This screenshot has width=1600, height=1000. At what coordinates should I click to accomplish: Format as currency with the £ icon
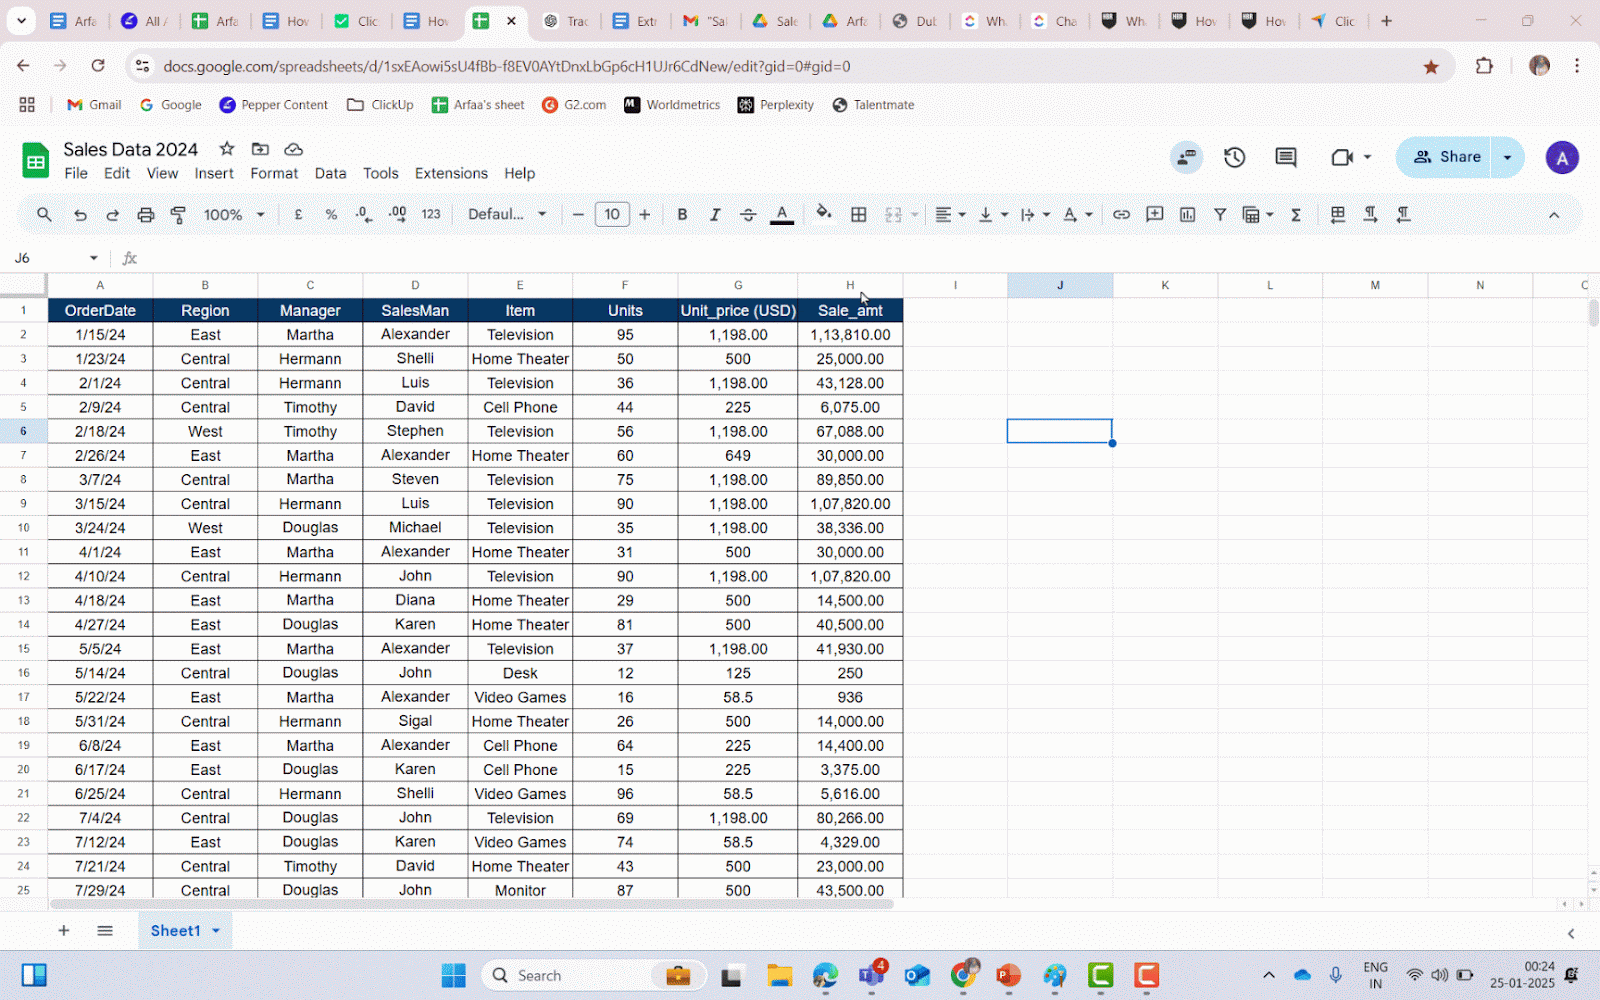(298, 214)
